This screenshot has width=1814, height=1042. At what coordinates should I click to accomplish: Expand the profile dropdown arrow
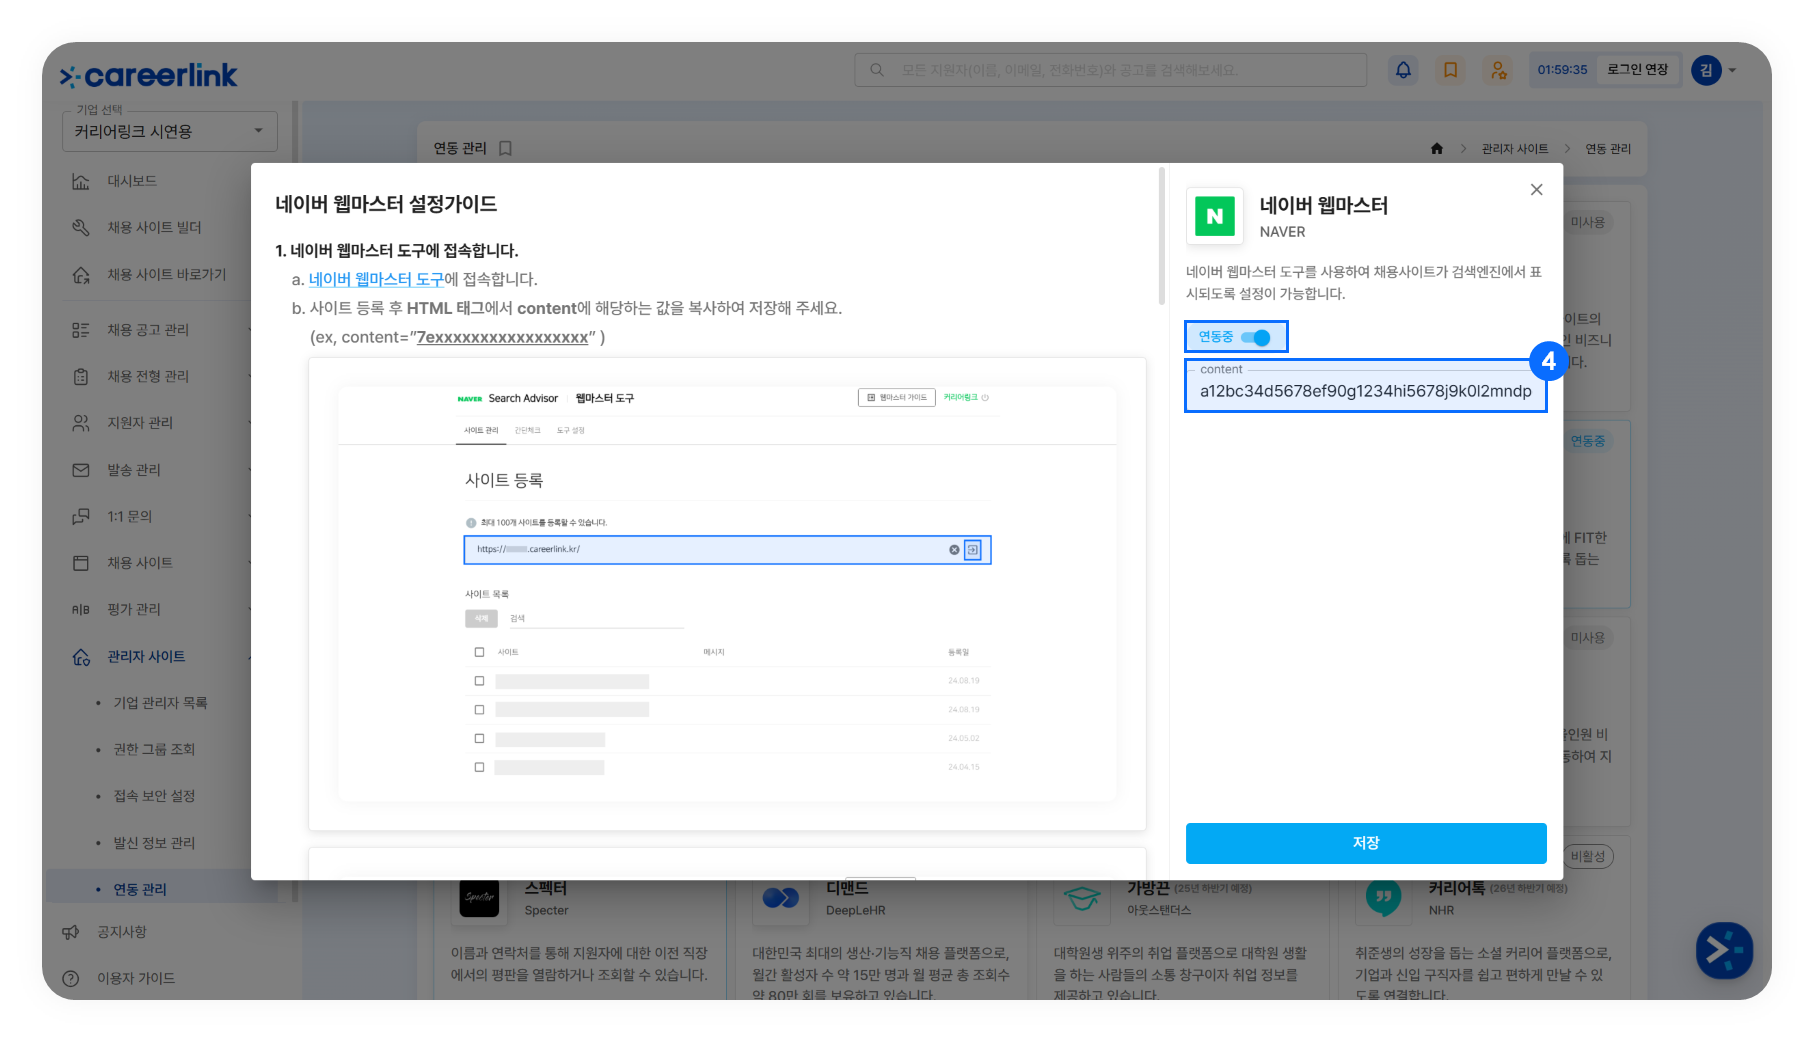click(x=1733, y=70)
